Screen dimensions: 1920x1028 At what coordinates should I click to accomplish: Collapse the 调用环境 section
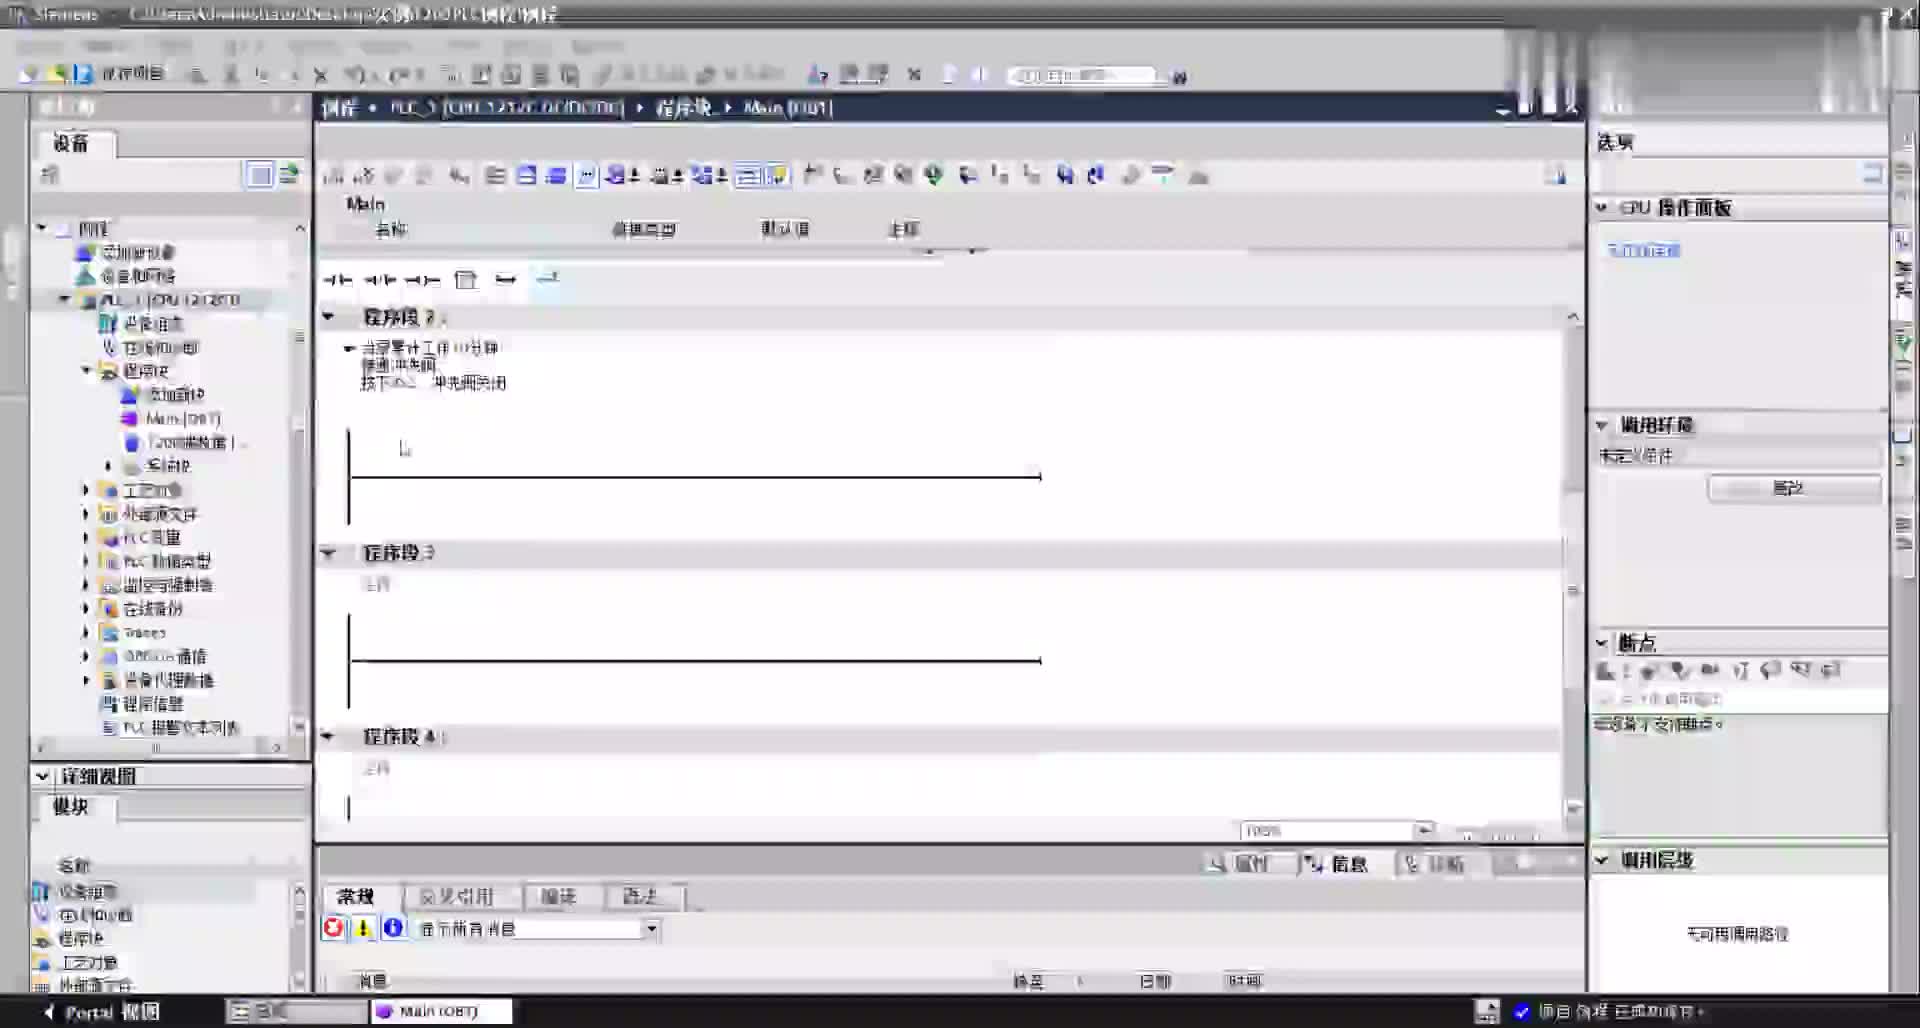(x=1602, y=426)
